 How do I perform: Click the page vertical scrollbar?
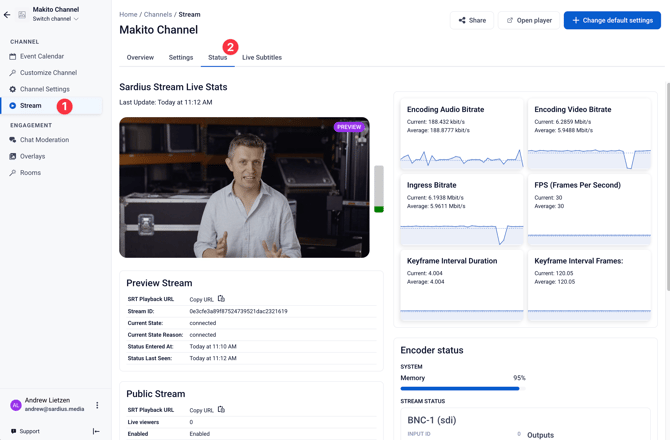[668, 187]
